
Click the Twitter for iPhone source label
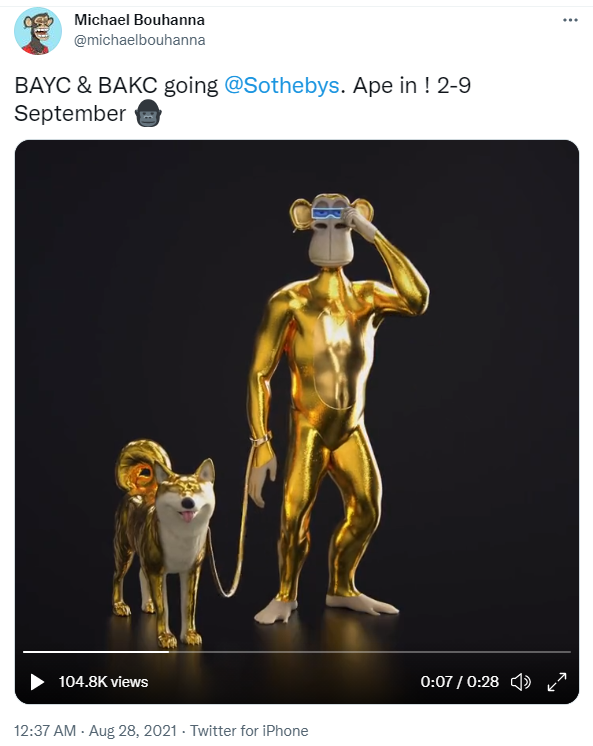[249, 730]
